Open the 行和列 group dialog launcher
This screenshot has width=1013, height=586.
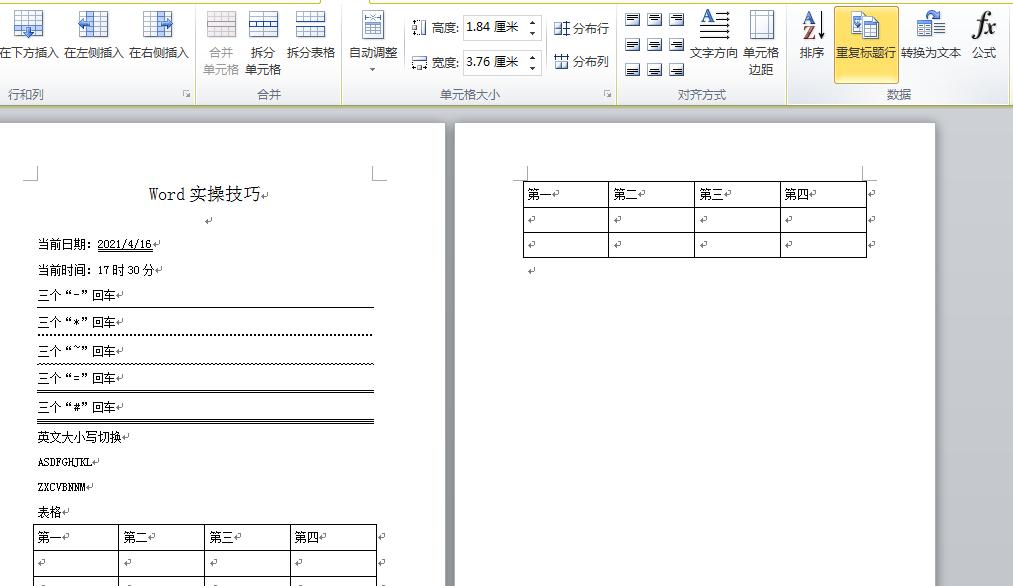(x=185, y=94)
